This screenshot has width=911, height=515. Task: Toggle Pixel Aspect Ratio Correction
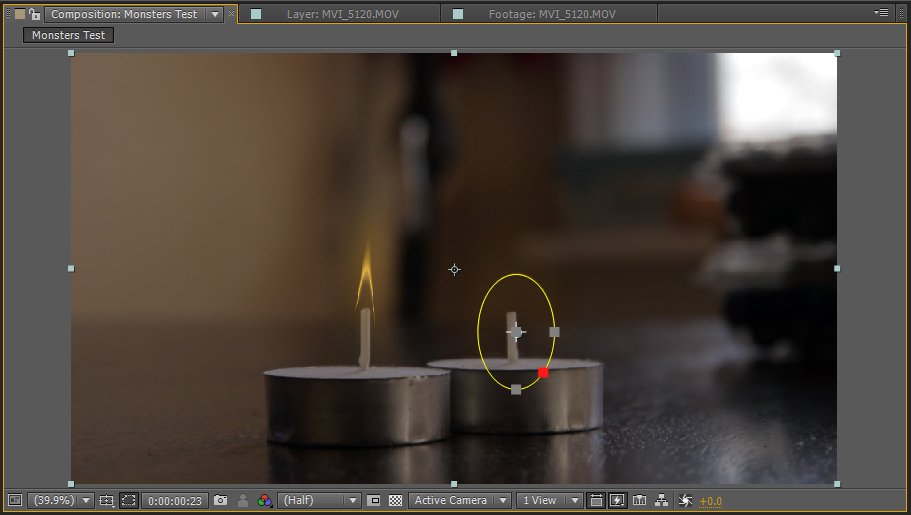[596, 500]
